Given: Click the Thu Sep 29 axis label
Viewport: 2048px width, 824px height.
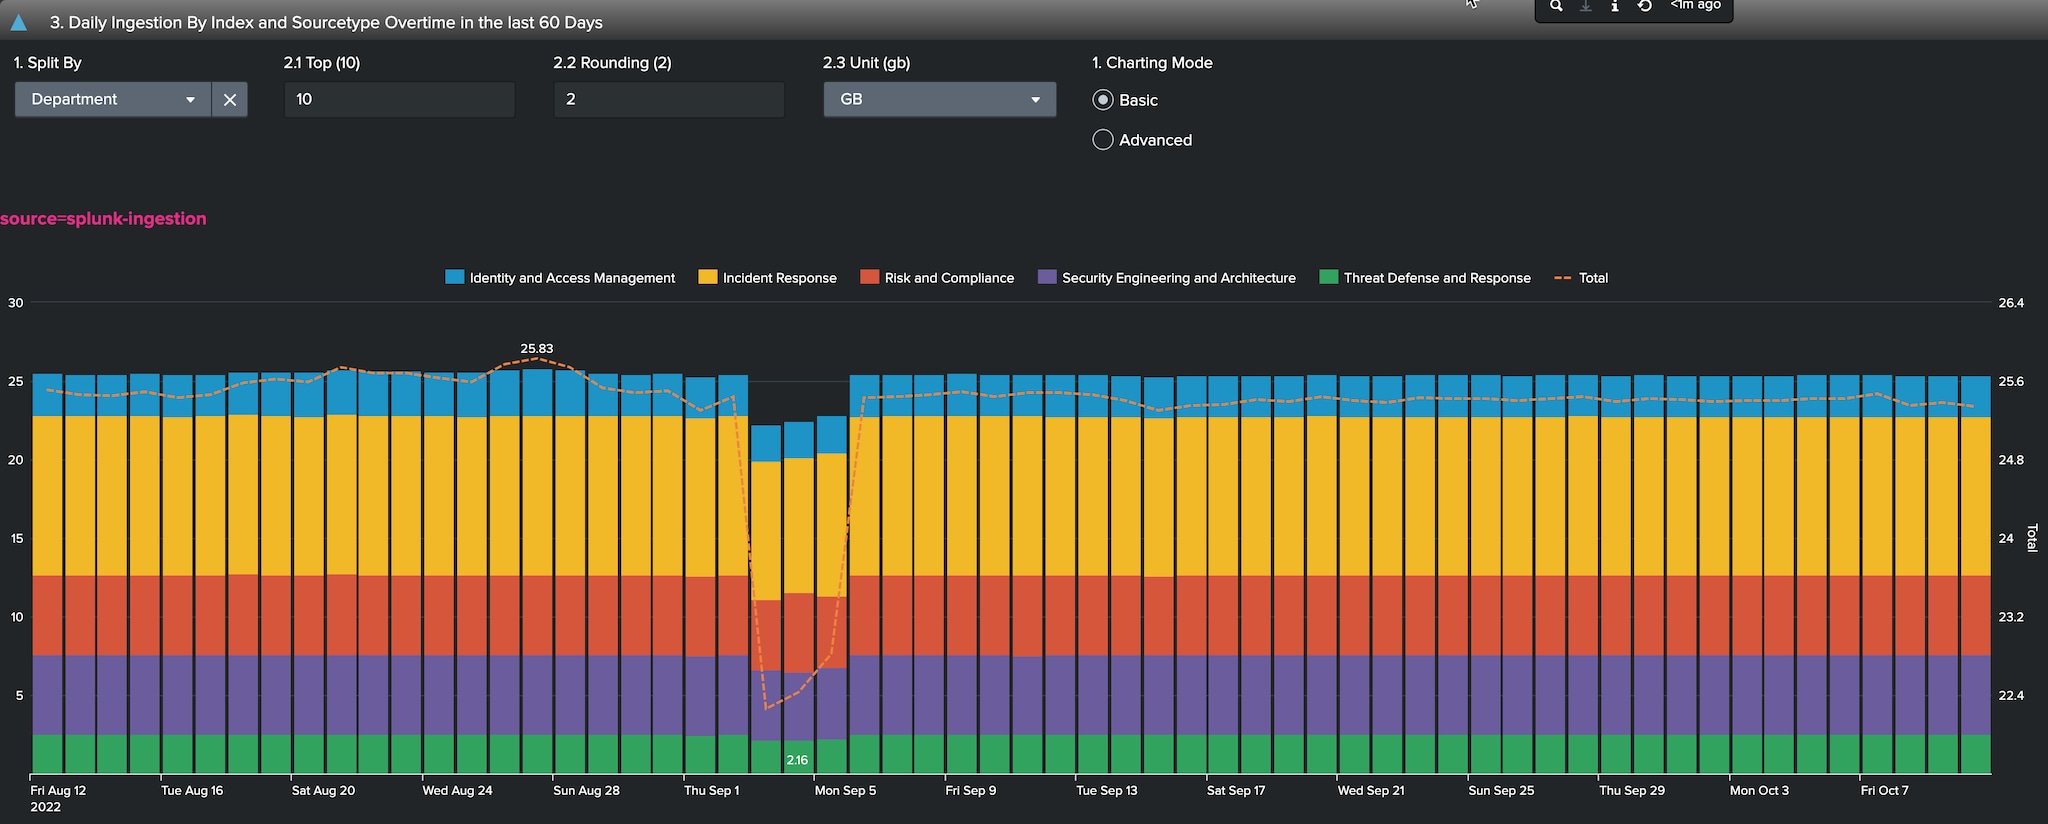Looking at the screenshot, I should tap(1632, 790).
